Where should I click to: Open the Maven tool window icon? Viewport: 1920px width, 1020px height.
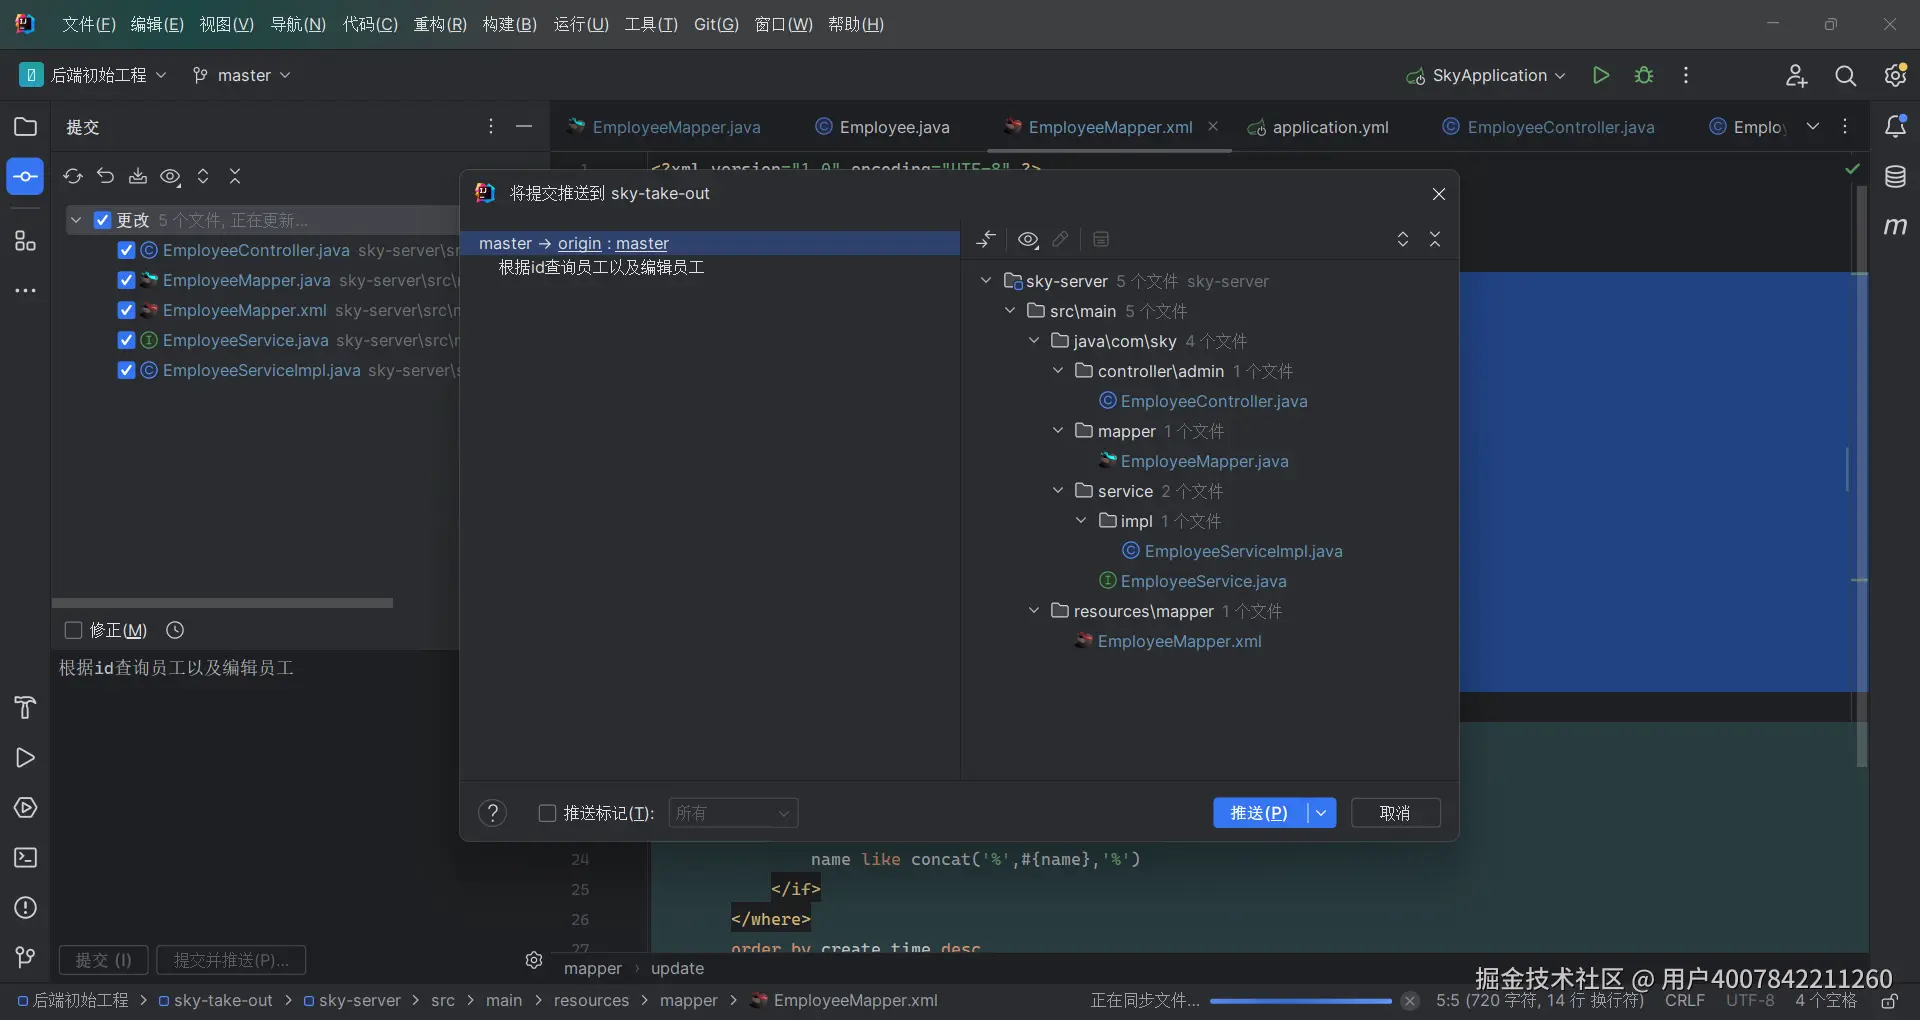[1895, 227]
